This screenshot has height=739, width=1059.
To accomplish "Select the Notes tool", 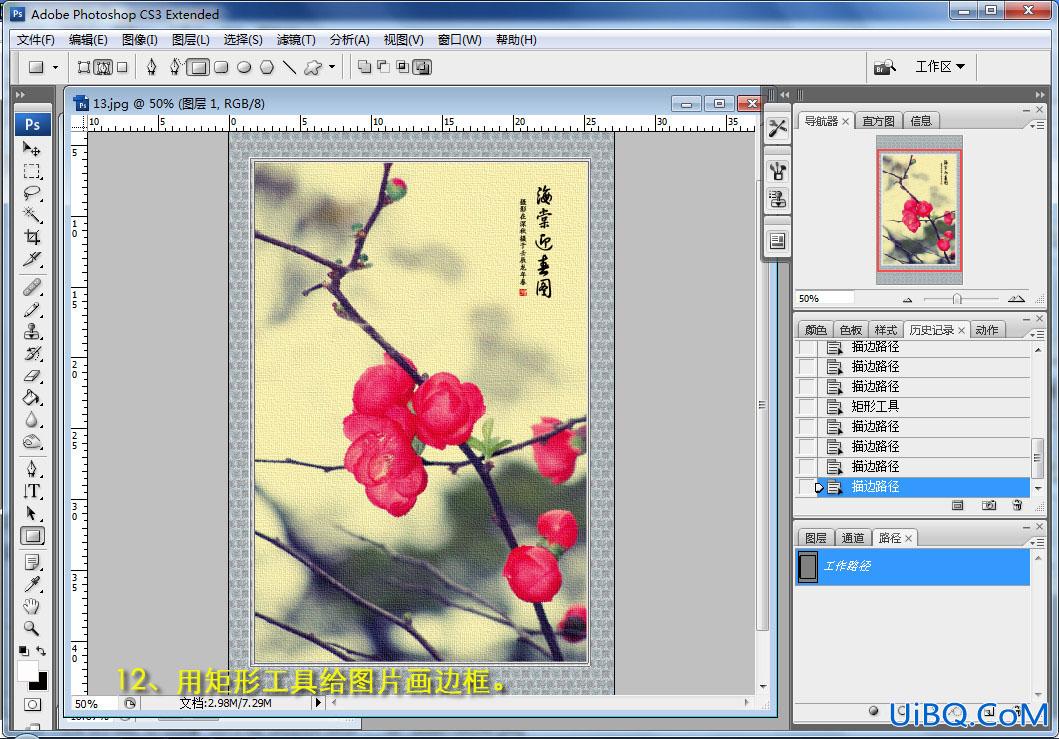I will point(32,562).
